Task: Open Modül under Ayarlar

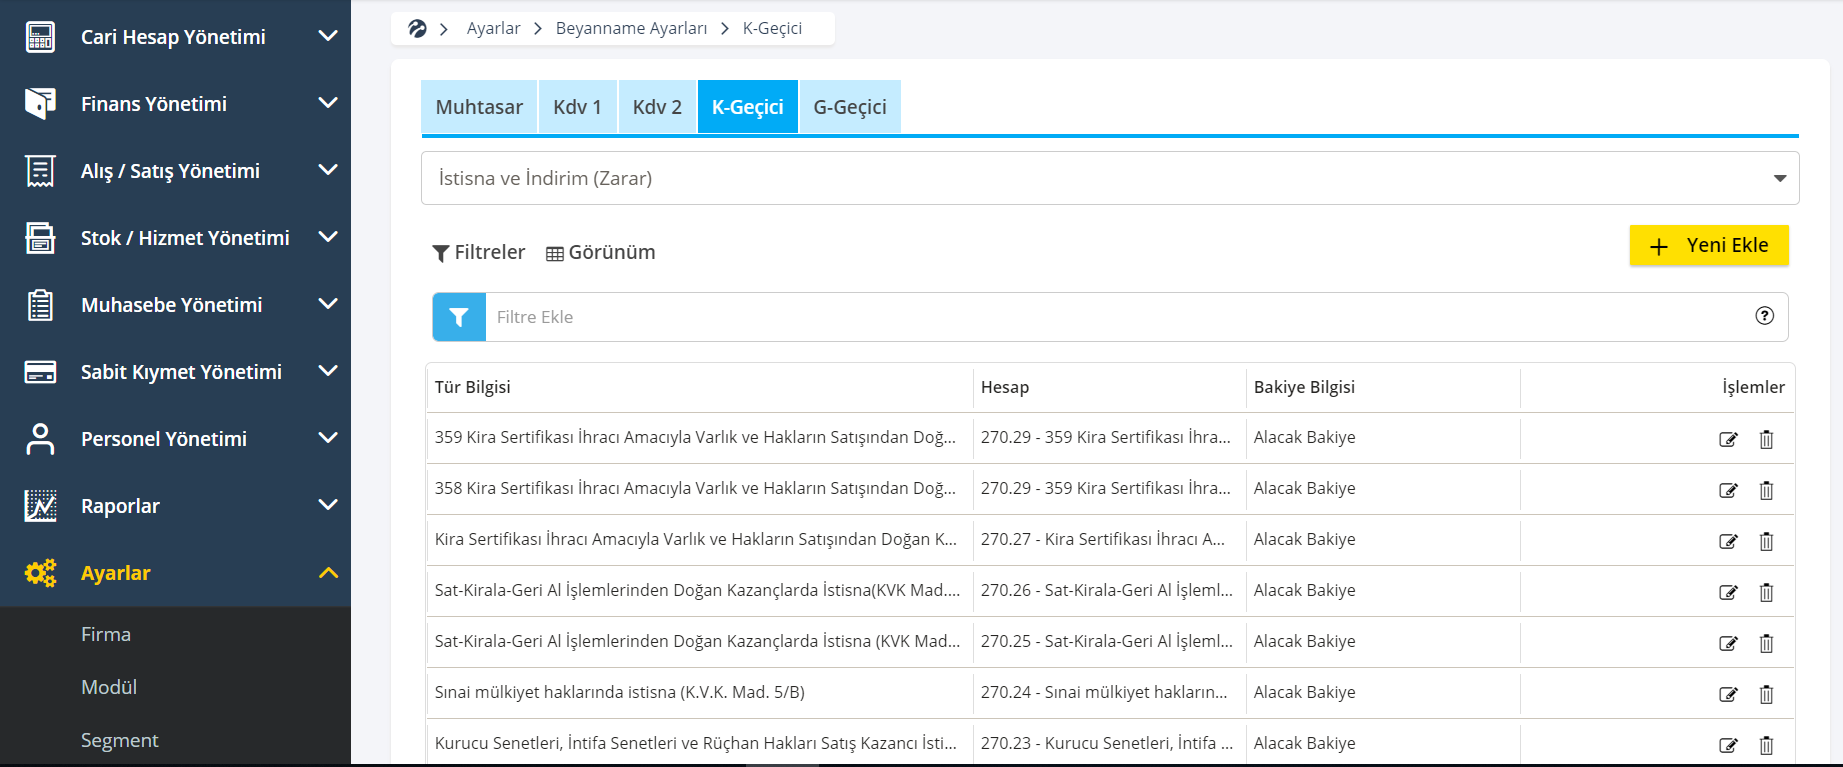Action: click(x=109, y=687)
